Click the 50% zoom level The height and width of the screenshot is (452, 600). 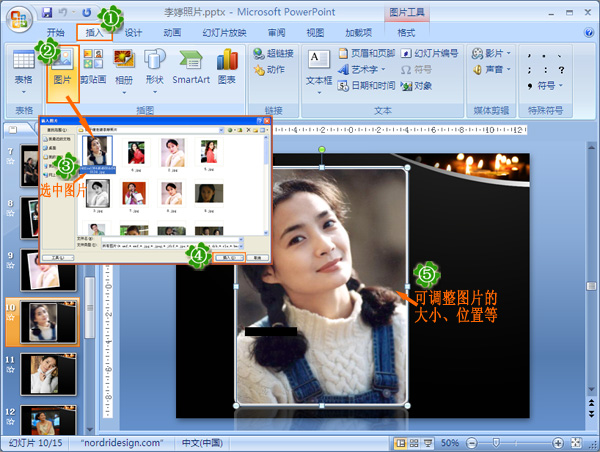(x=450, y=443)
